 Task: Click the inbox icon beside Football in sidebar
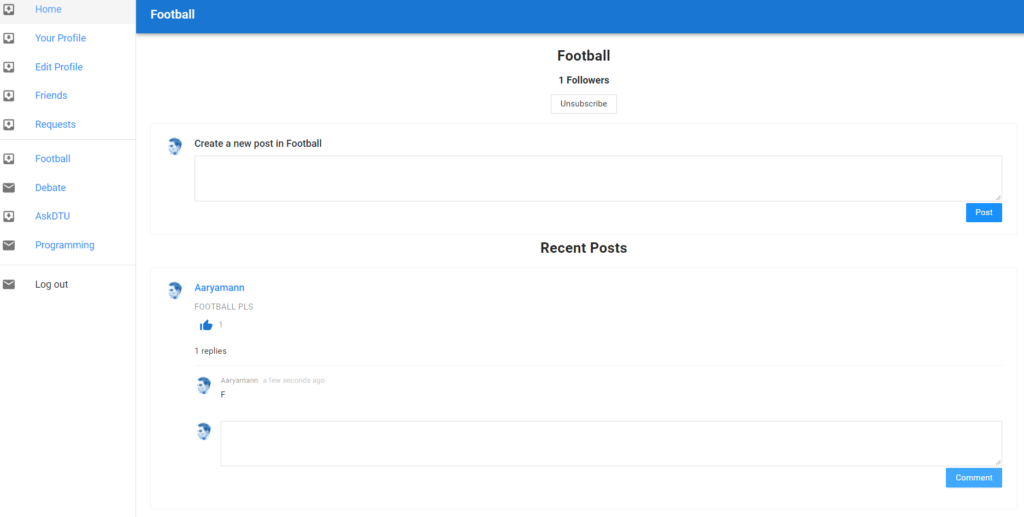click(x=8, y=159)
